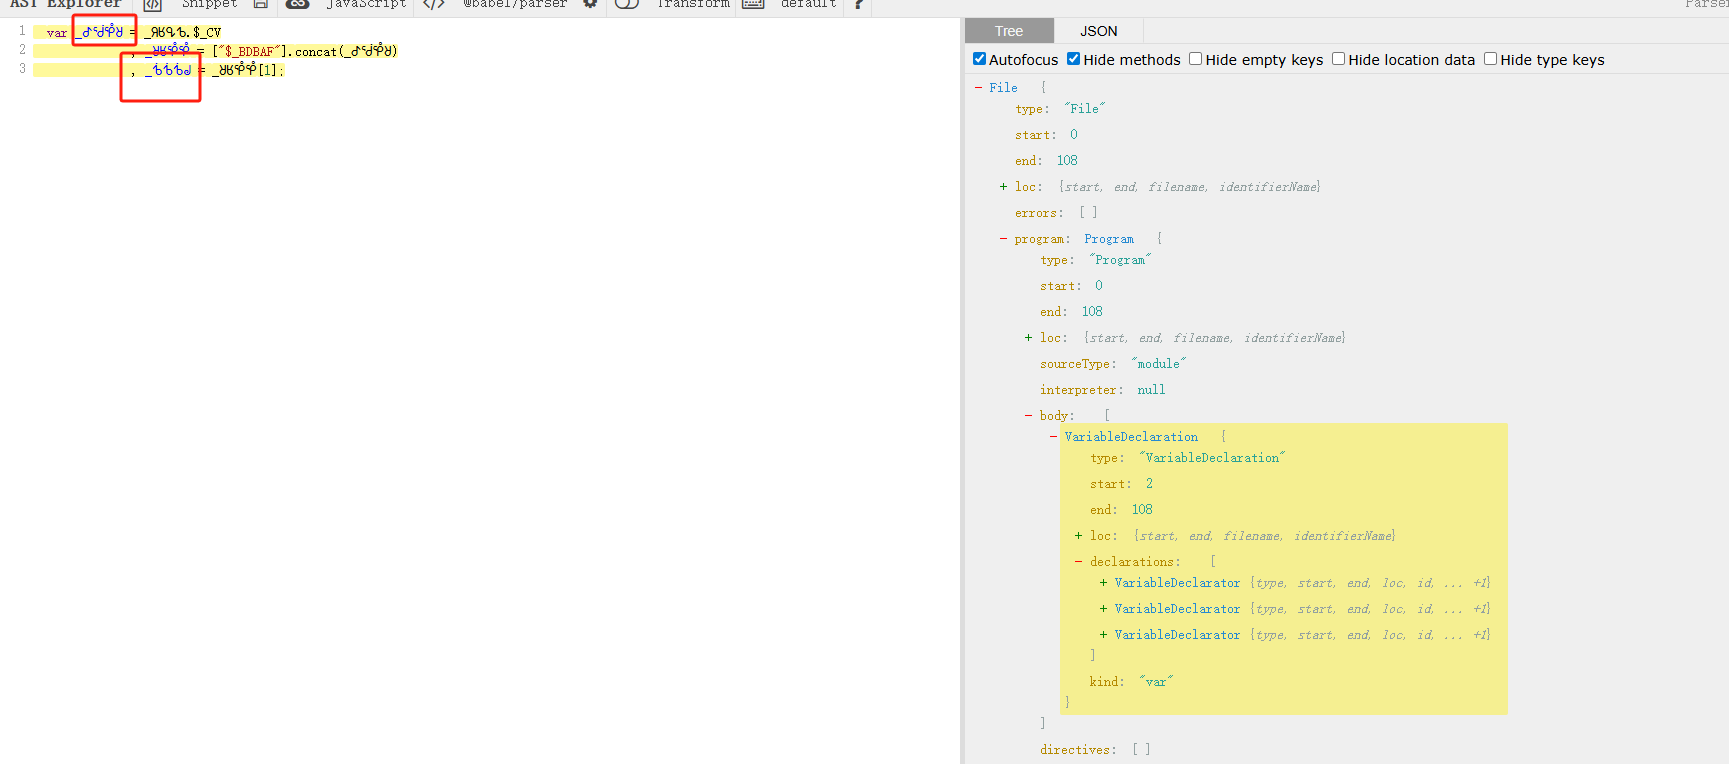Collapse the File node with its minus sign
Viewport: 1729px width, 764px height.
tap(978, 88)
